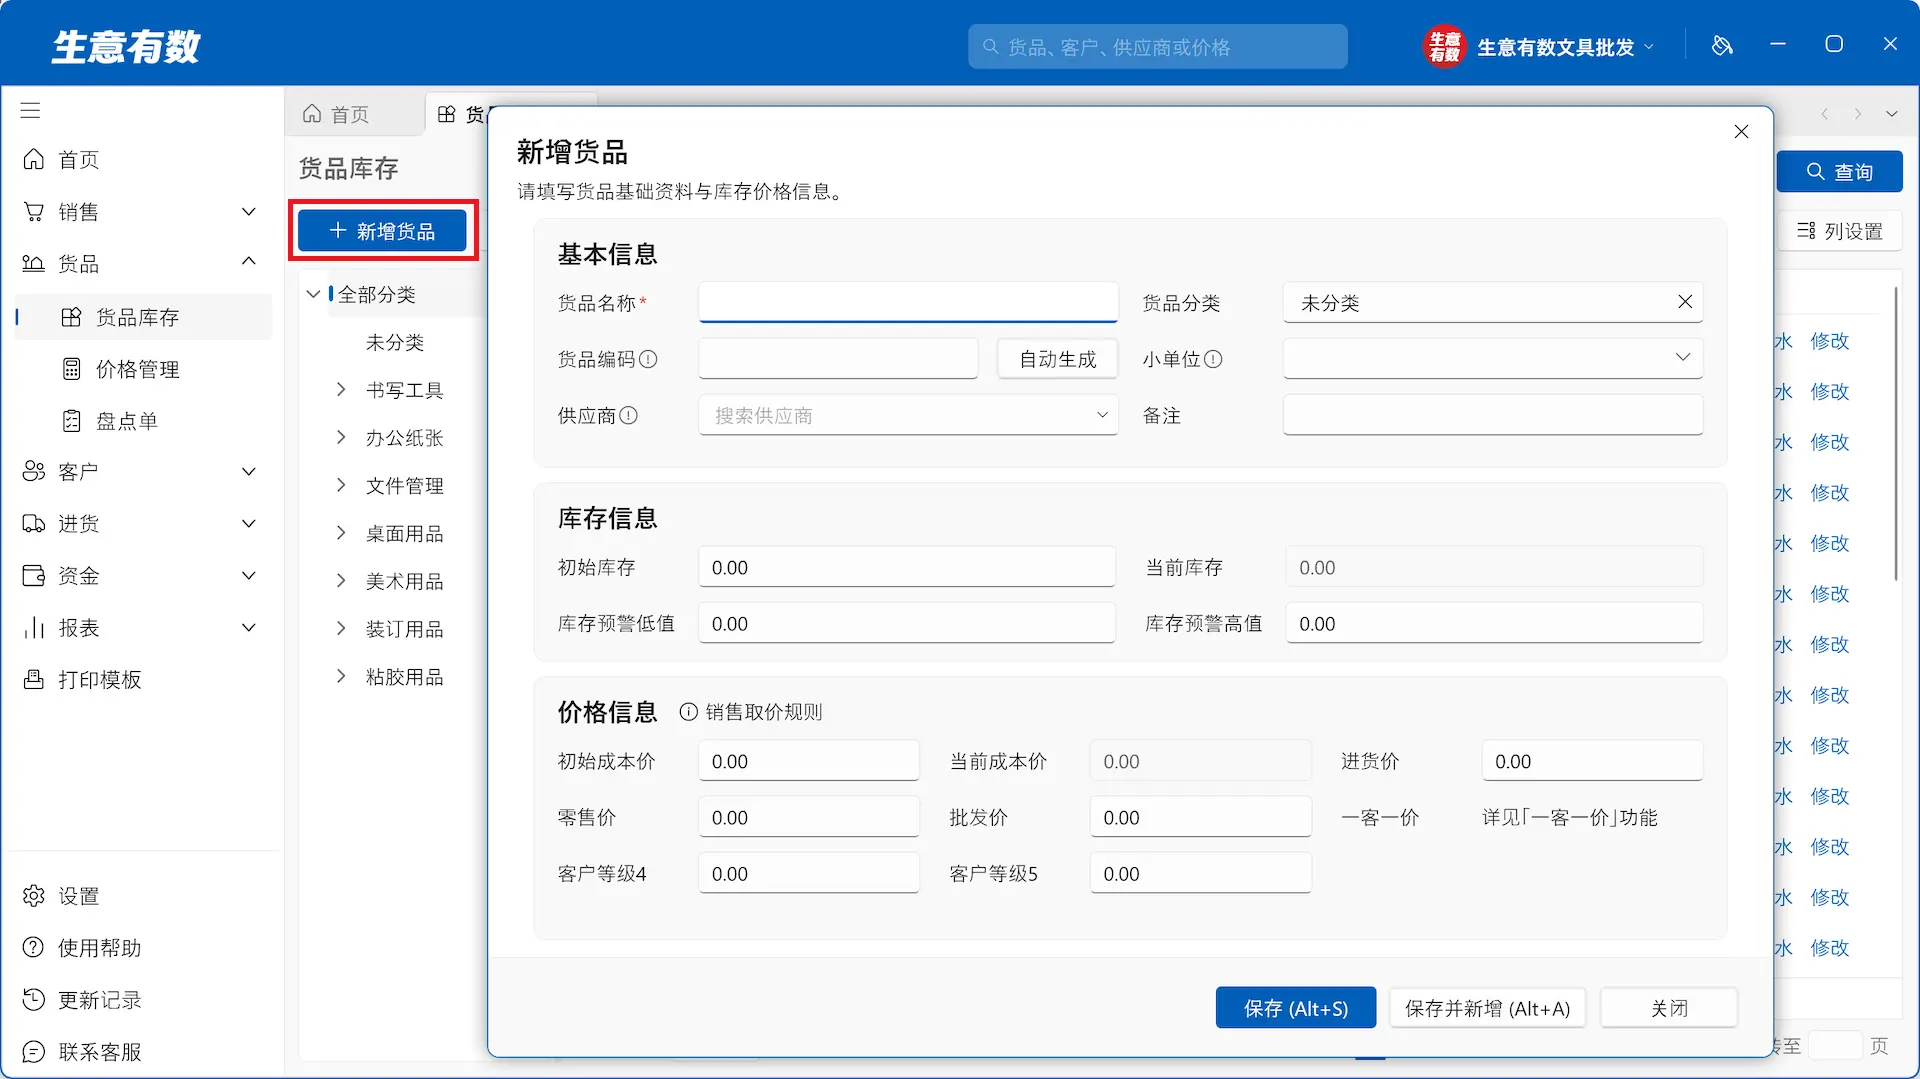Image resolution: width=1920 pixels, height=1079 pixels.
Task: Click the theme/skin icon in title bar
Action: click(x=1722, y=46)
